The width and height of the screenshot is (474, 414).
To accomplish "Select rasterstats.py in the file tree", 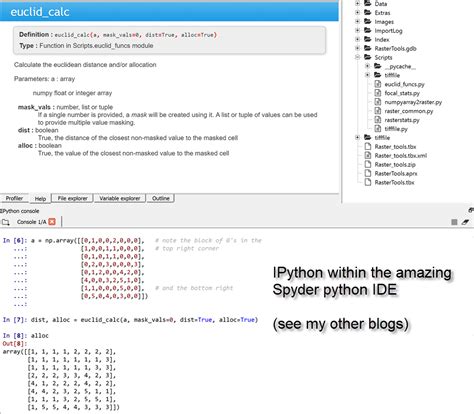I will point(402,120).
